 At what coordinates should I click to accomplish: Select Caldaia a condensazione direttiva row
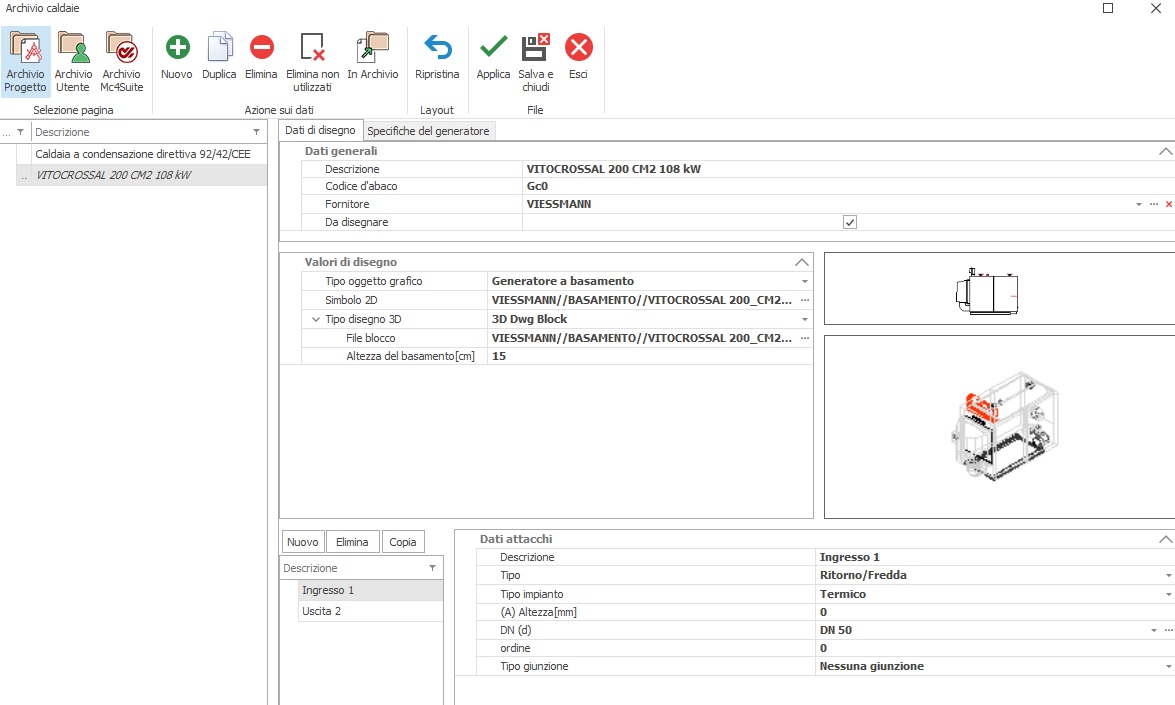[142, 154]
